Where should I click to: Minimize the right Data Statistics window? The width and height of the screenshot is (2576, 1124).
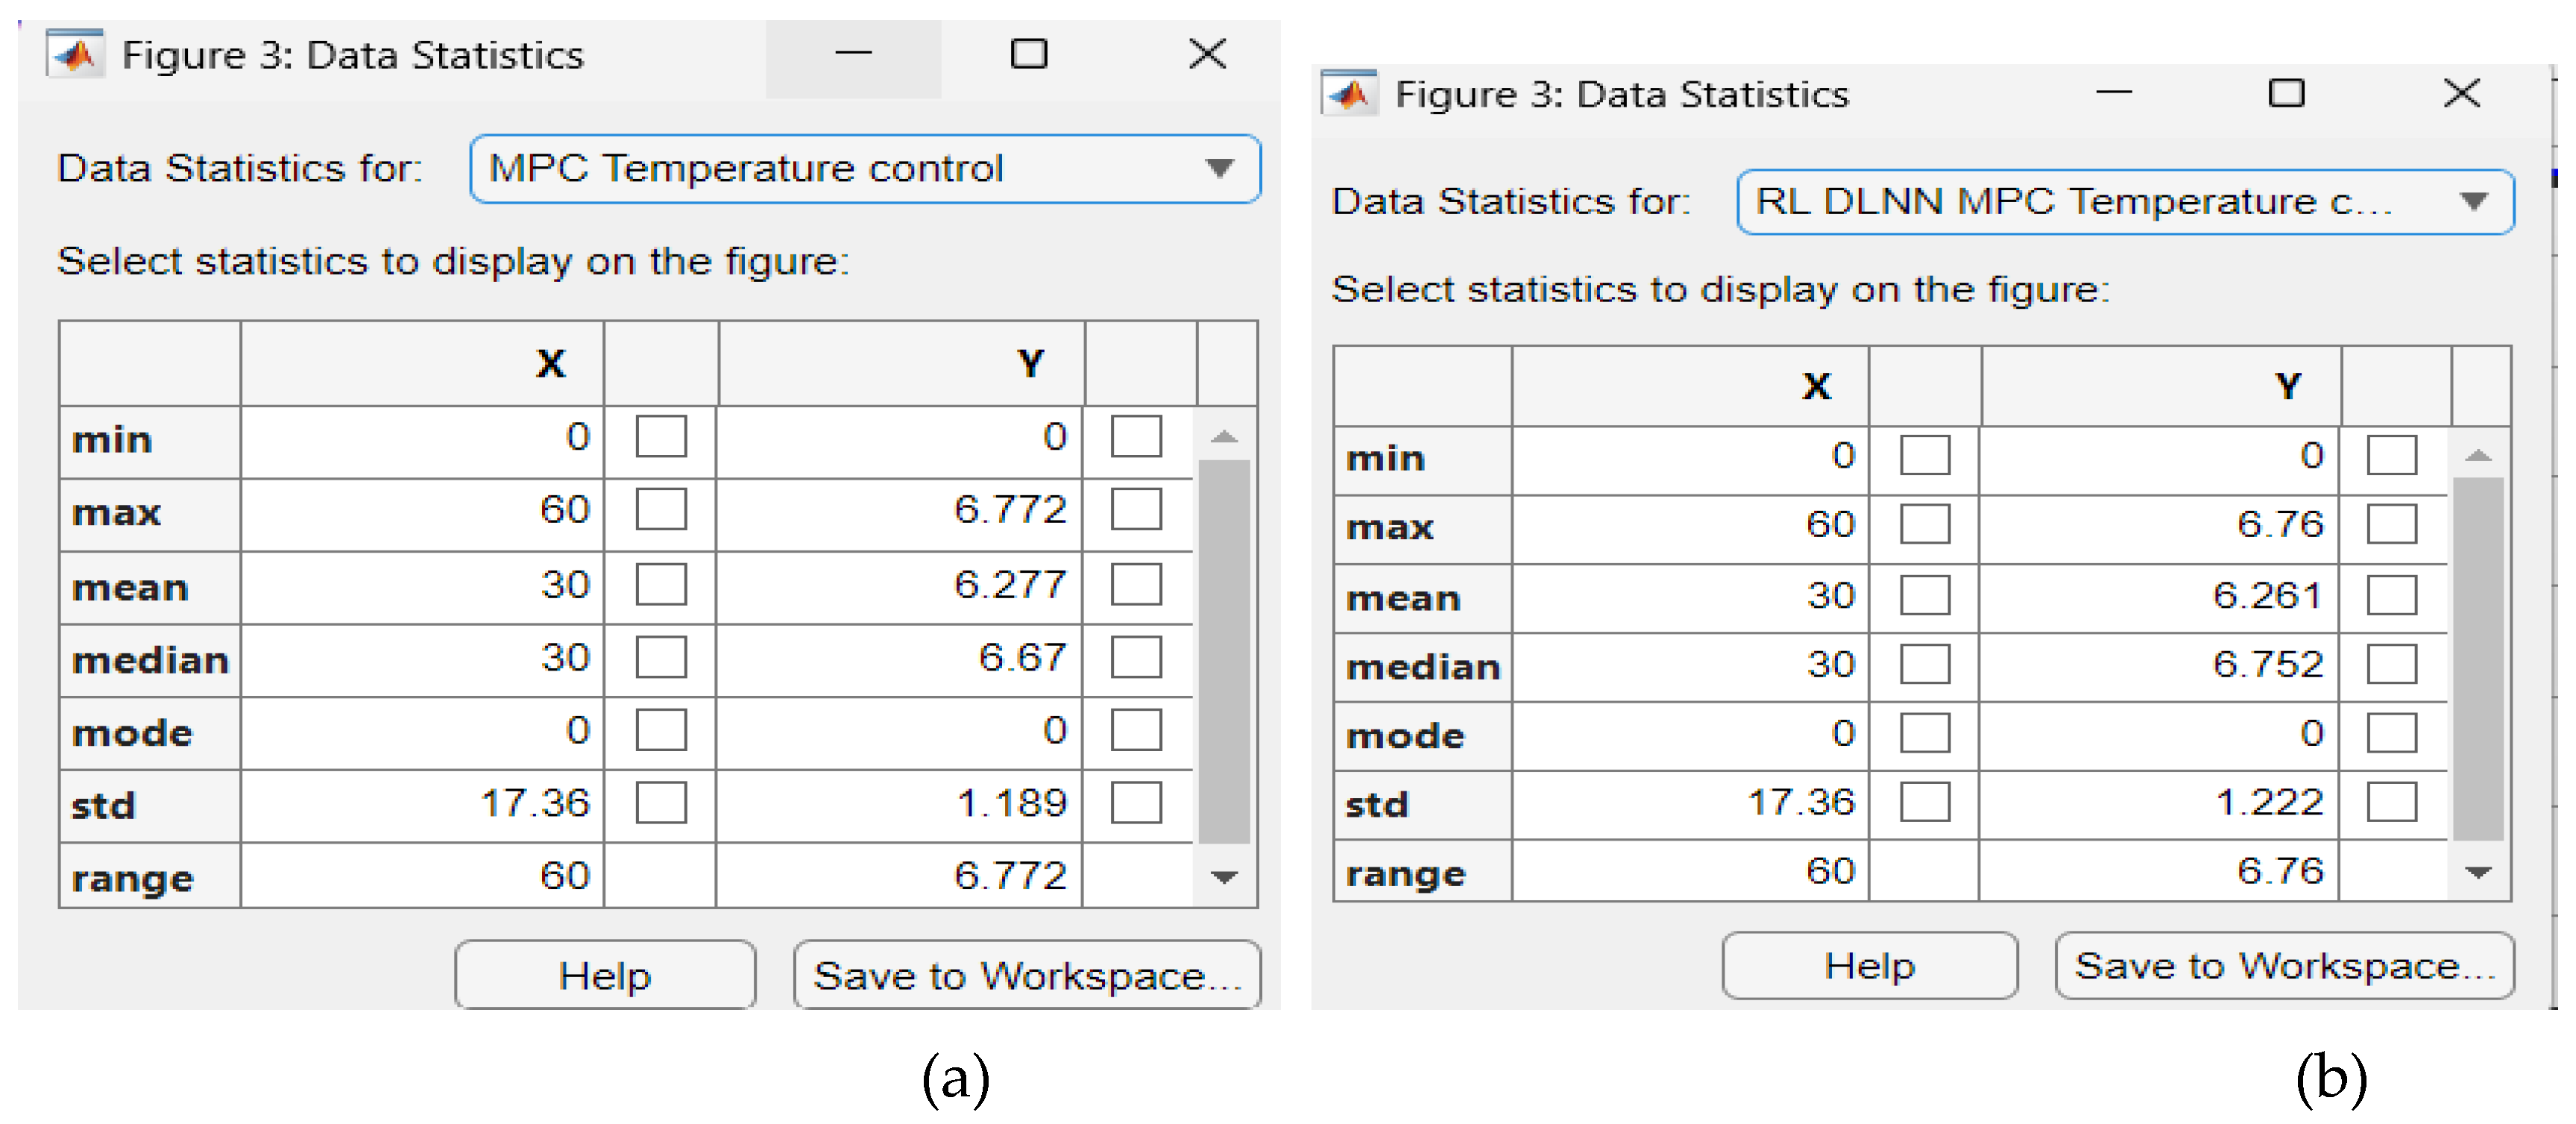pos(2113,93)
